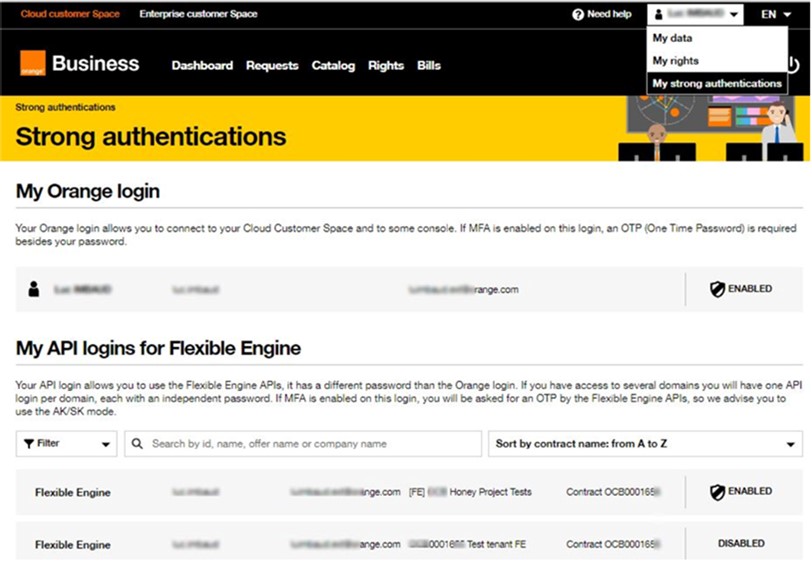Click contract number in Honey Project Tests row
This screenshot has width=812, height=561.
tap(613, 492)
